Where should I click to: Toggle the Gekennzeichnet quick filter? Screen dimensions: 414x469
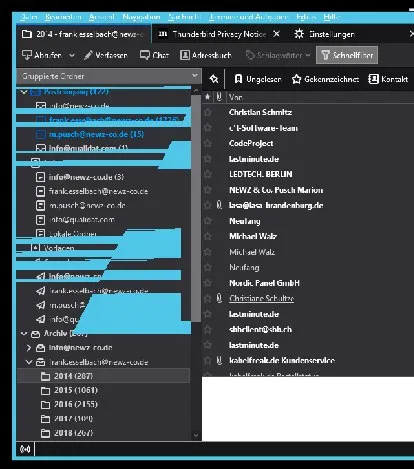pos(325,79)
